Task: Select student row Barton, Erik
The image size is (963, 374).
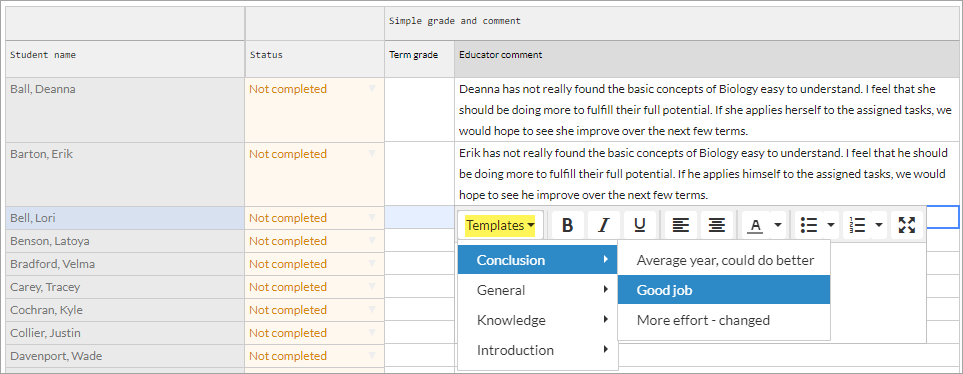Action: pos(125,174)
